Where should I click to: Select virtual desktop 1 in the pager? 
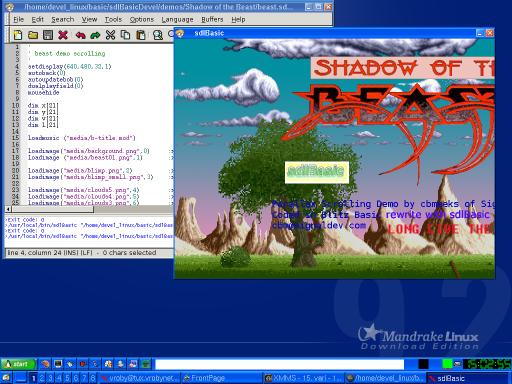pos(33,378)
